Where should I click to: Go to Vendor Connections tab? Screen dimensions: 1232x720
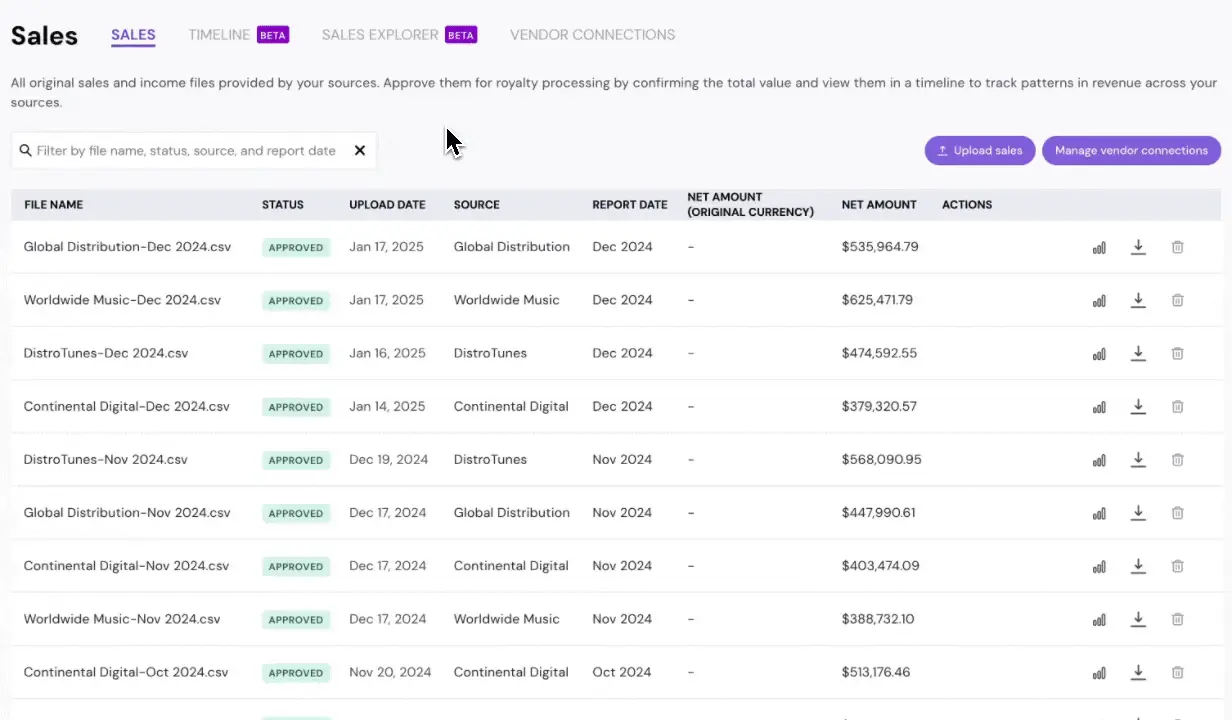(592, 35)
